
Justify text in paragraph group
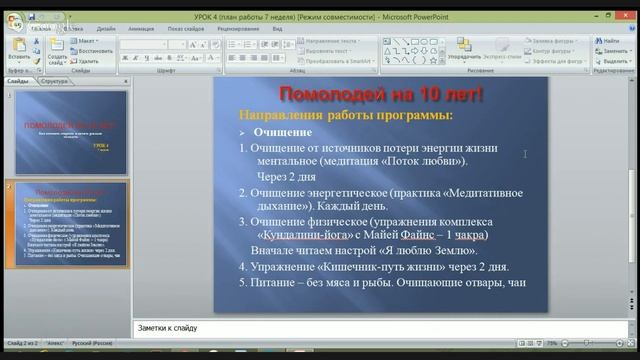click(264, 58)
